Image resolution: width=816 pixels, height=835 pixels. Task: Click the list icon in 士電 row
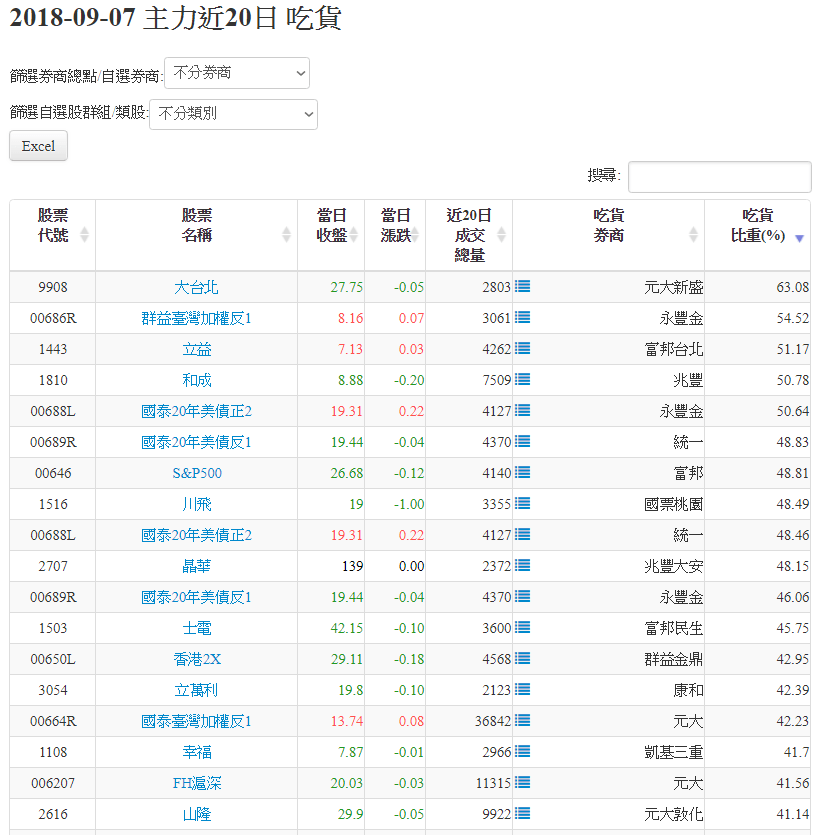tap(522, 628)
